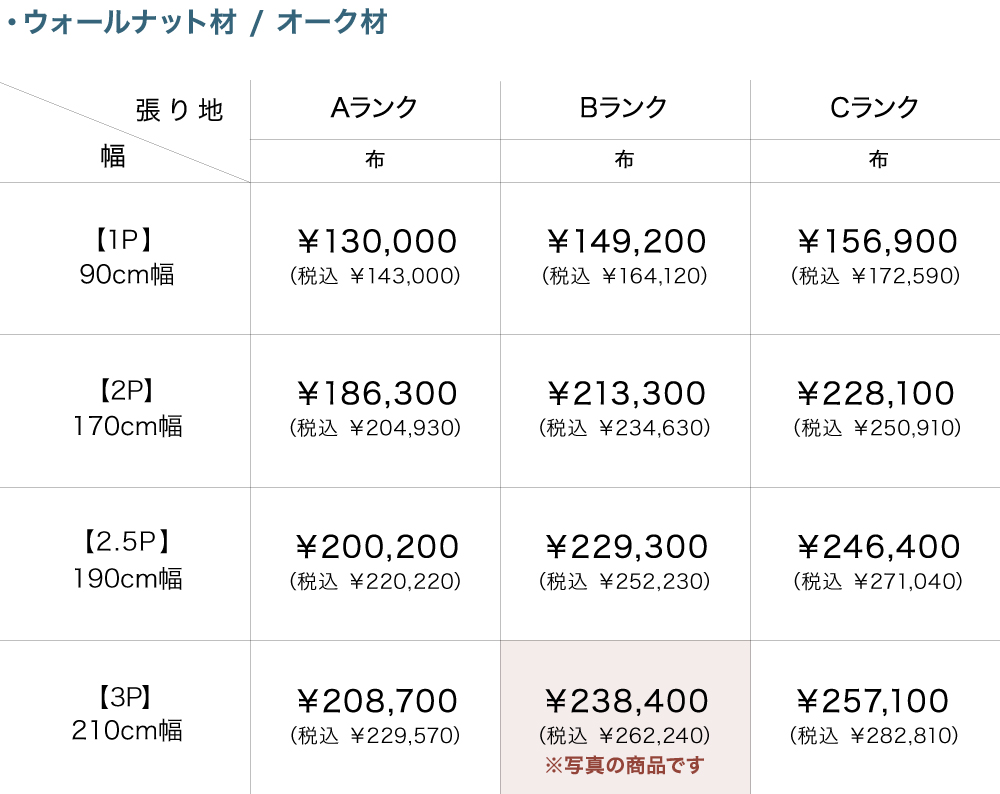Select the Aランク column header

(375, 108)
